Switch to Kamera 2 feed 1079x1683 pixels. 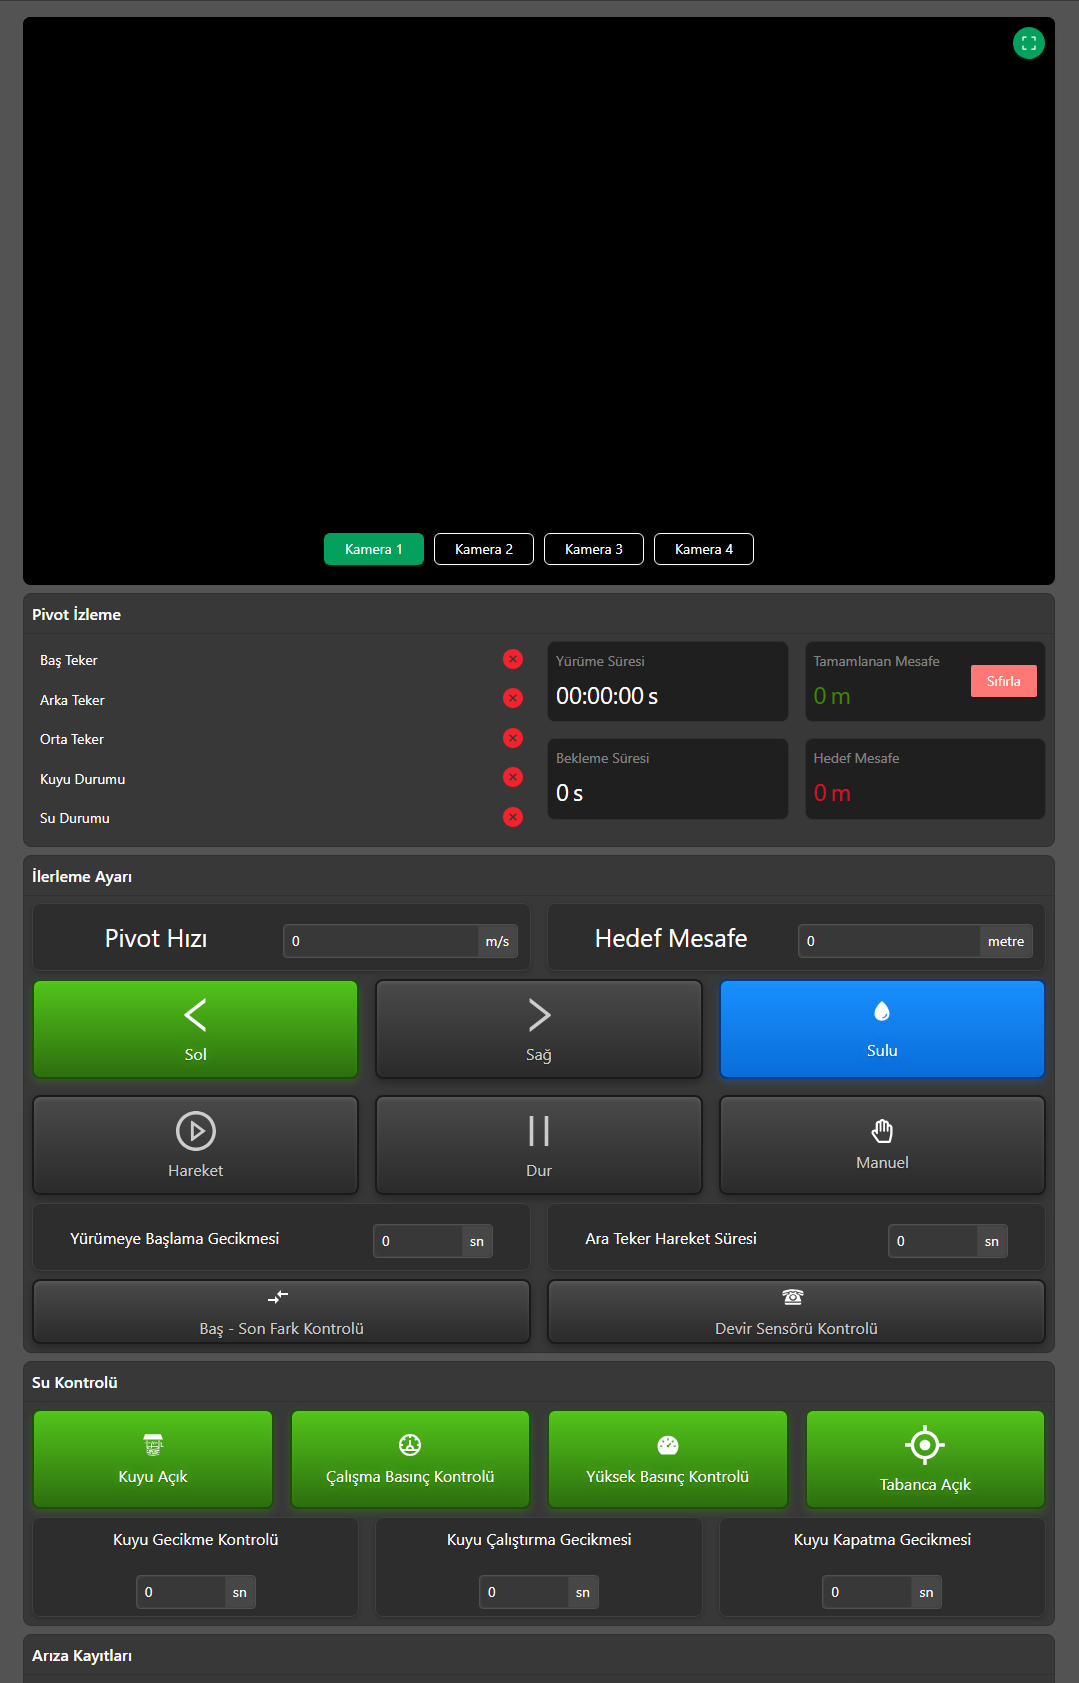pos(483,549)
